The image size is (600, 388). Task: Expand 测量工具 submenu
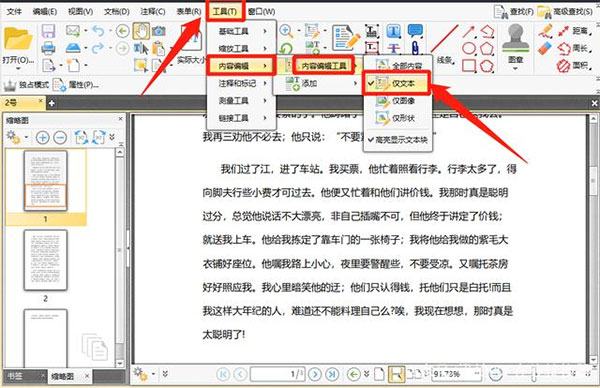241,101
